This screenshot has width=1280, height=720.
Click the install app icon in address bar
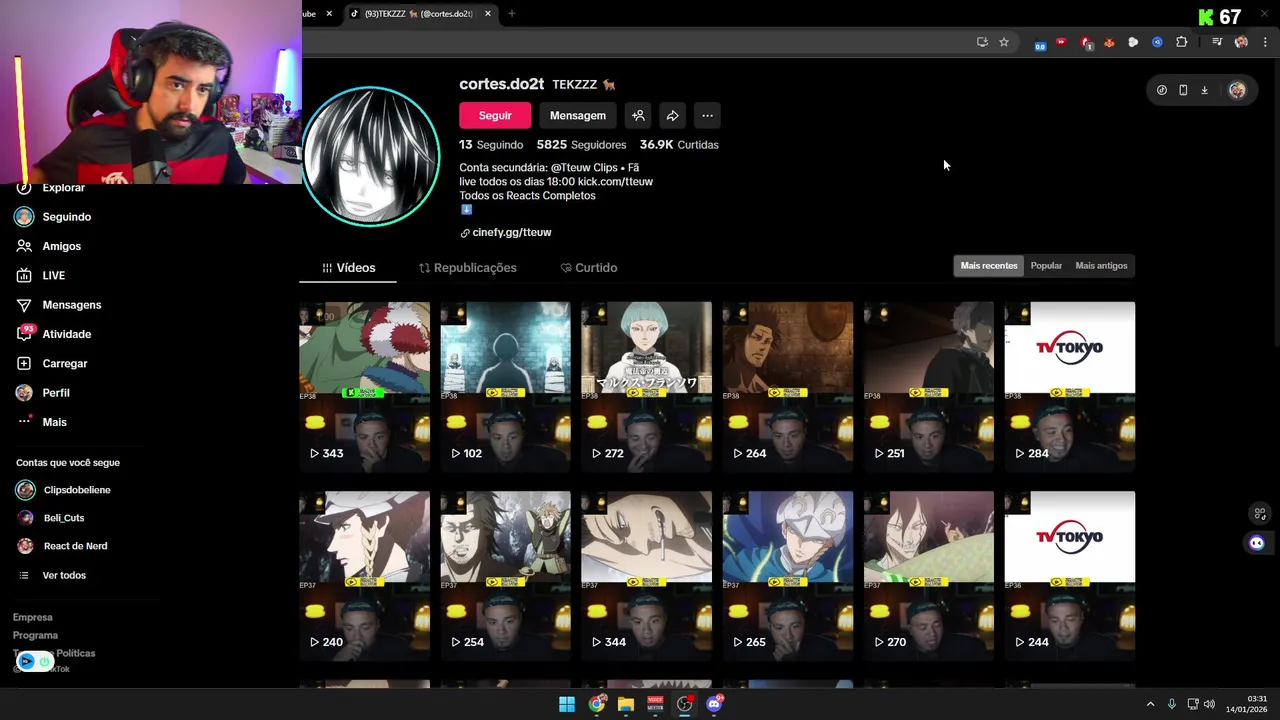(982, 42)
